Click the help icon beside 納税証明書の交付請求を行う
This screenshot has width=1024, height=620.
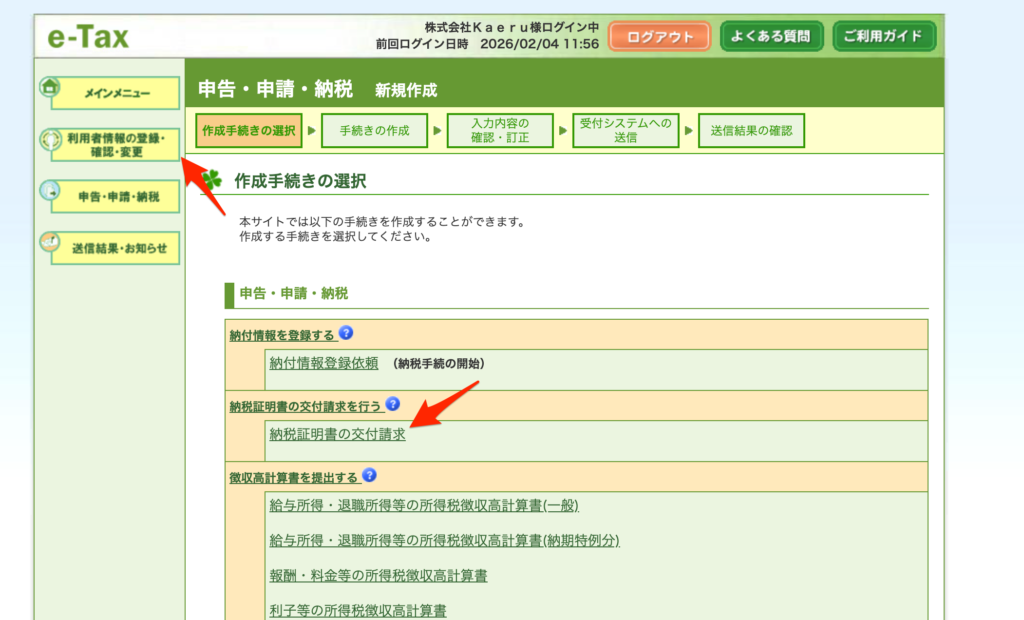(x=392, y=404)
